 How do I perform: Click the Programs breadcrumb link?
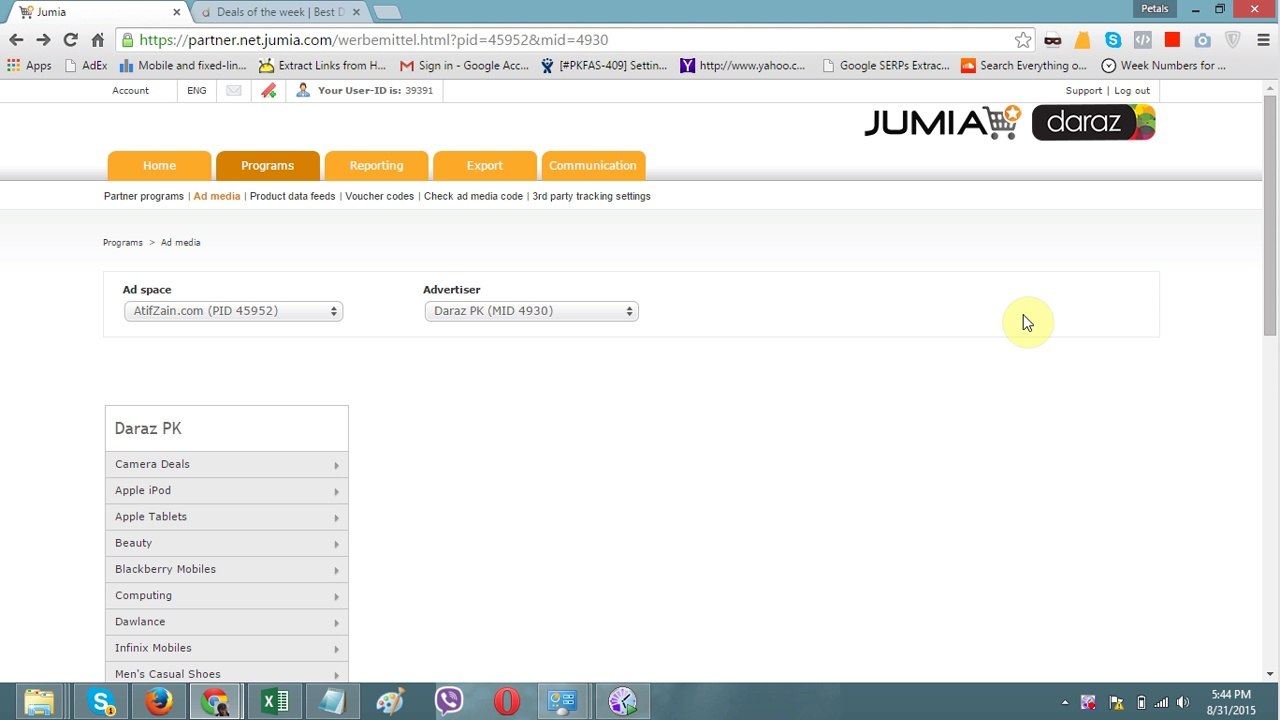click(x=123, y=243)
